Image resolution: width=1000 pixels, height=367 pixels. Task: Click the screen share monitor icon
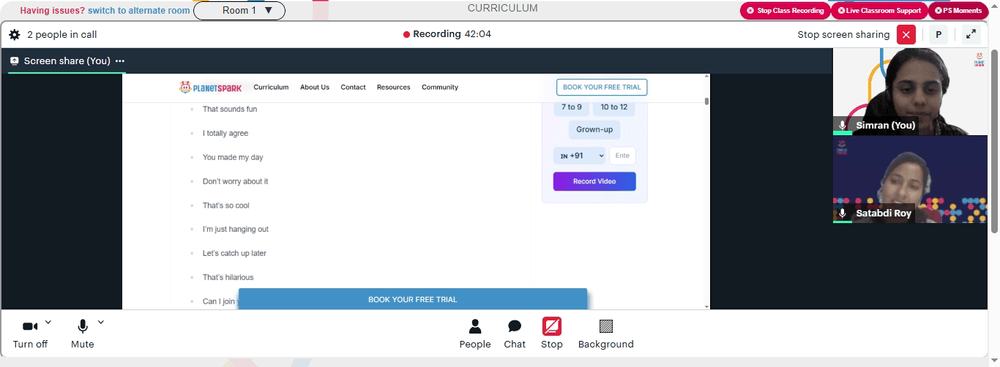click(14, 61)
